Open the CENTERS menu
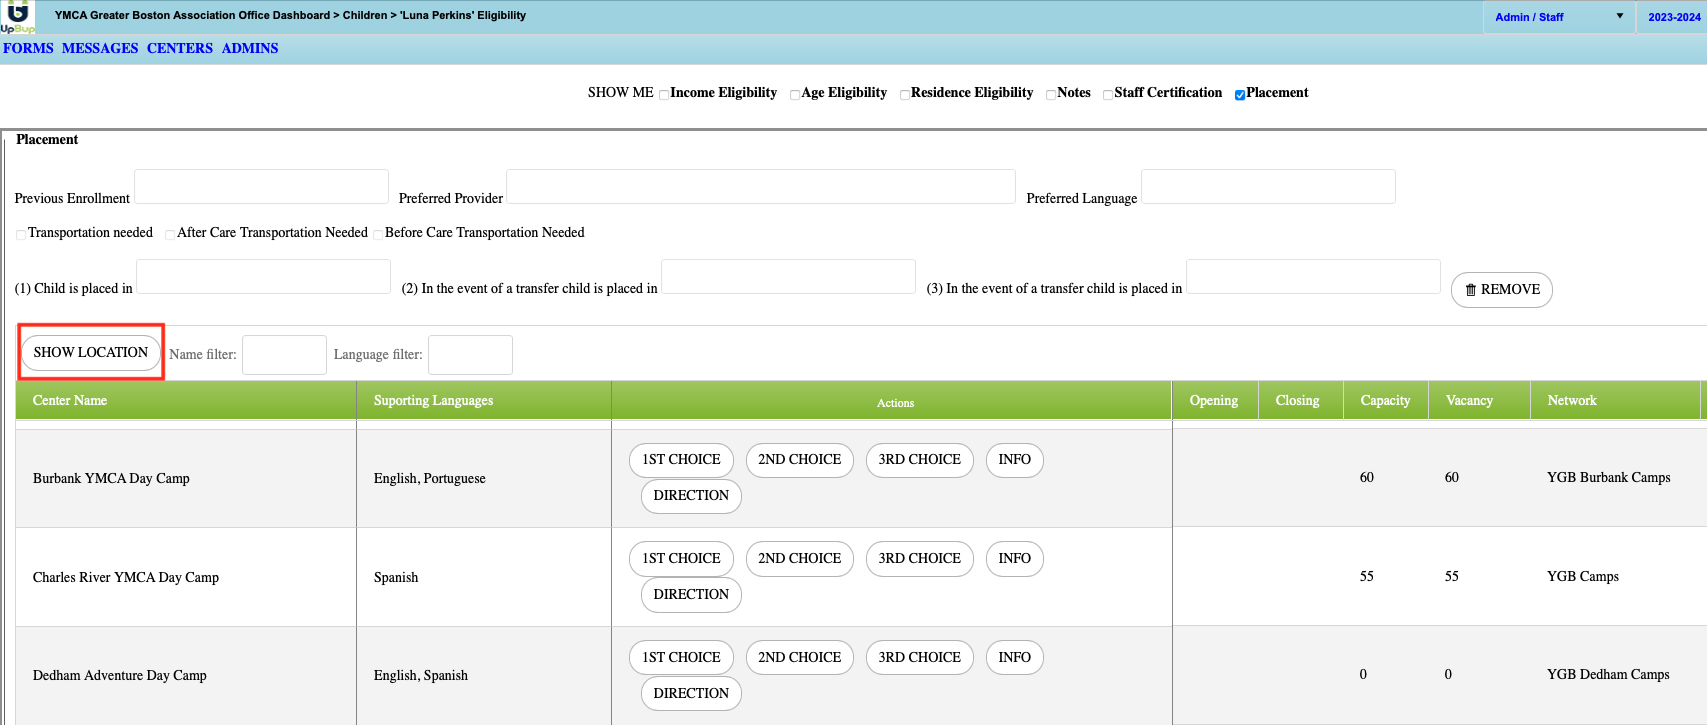Image resolution: width=1707 pixels, height=725 pixels. click(180, 48)
